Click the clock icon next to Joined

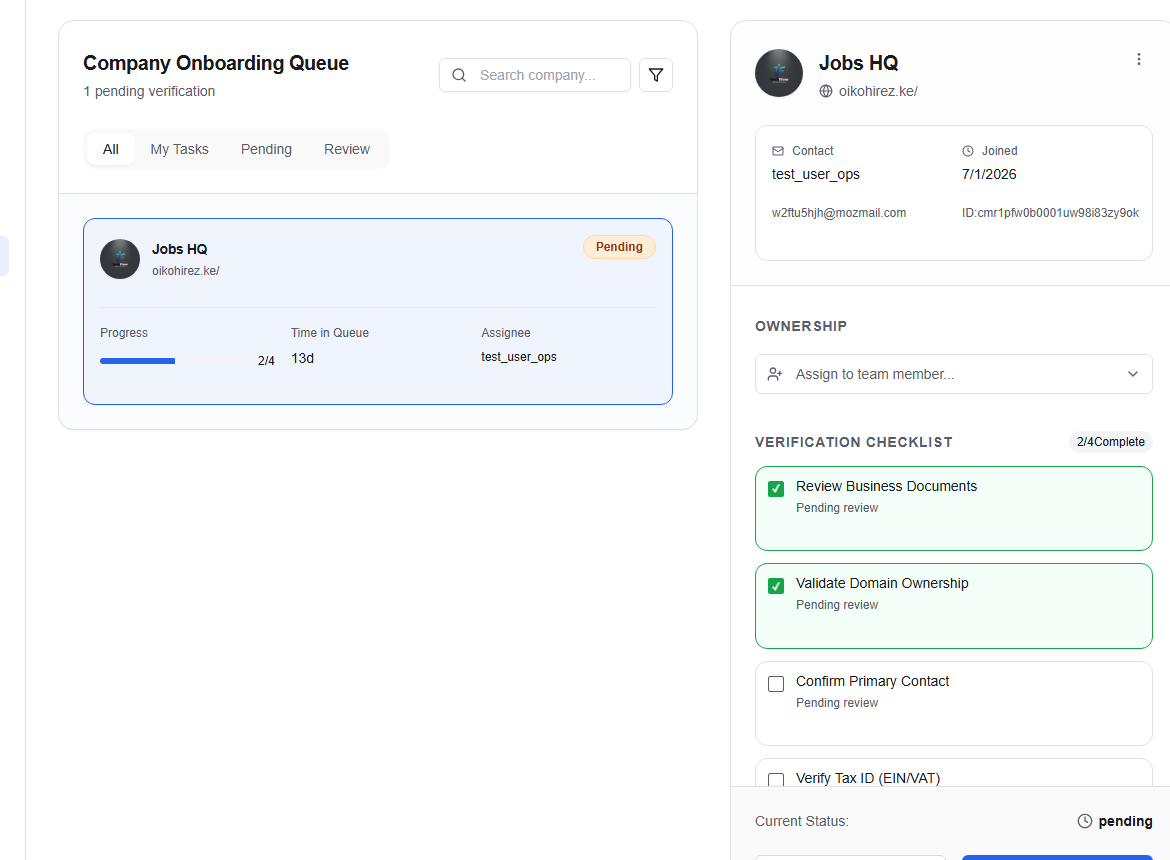click(x=968, y=151)
